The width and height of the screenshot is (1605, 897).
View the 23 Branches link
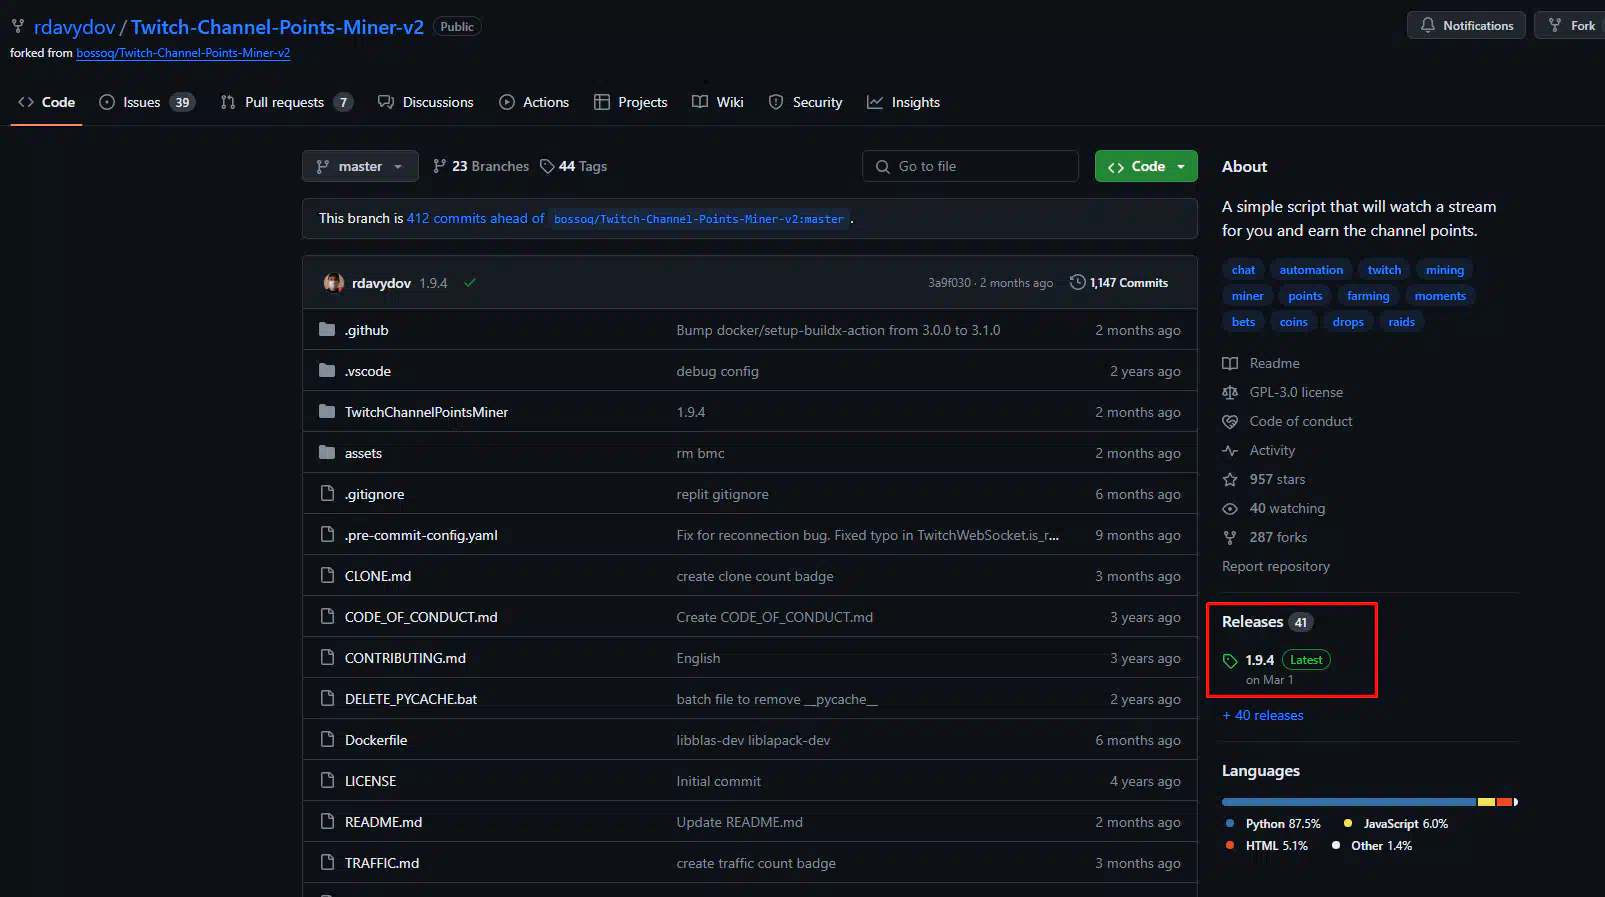[481, 166]
